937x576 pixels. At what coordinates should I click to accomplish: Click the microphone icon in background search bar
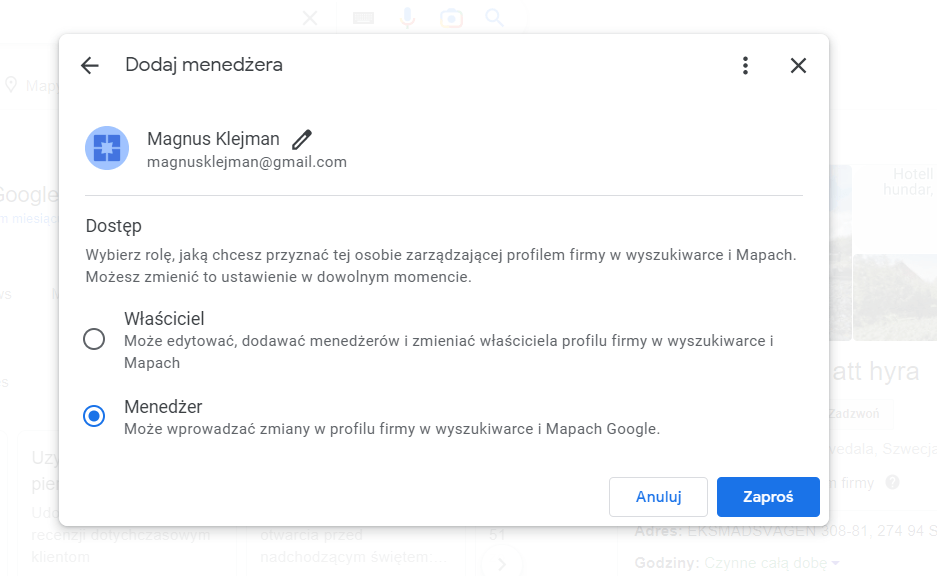click(x=408, y=18)
